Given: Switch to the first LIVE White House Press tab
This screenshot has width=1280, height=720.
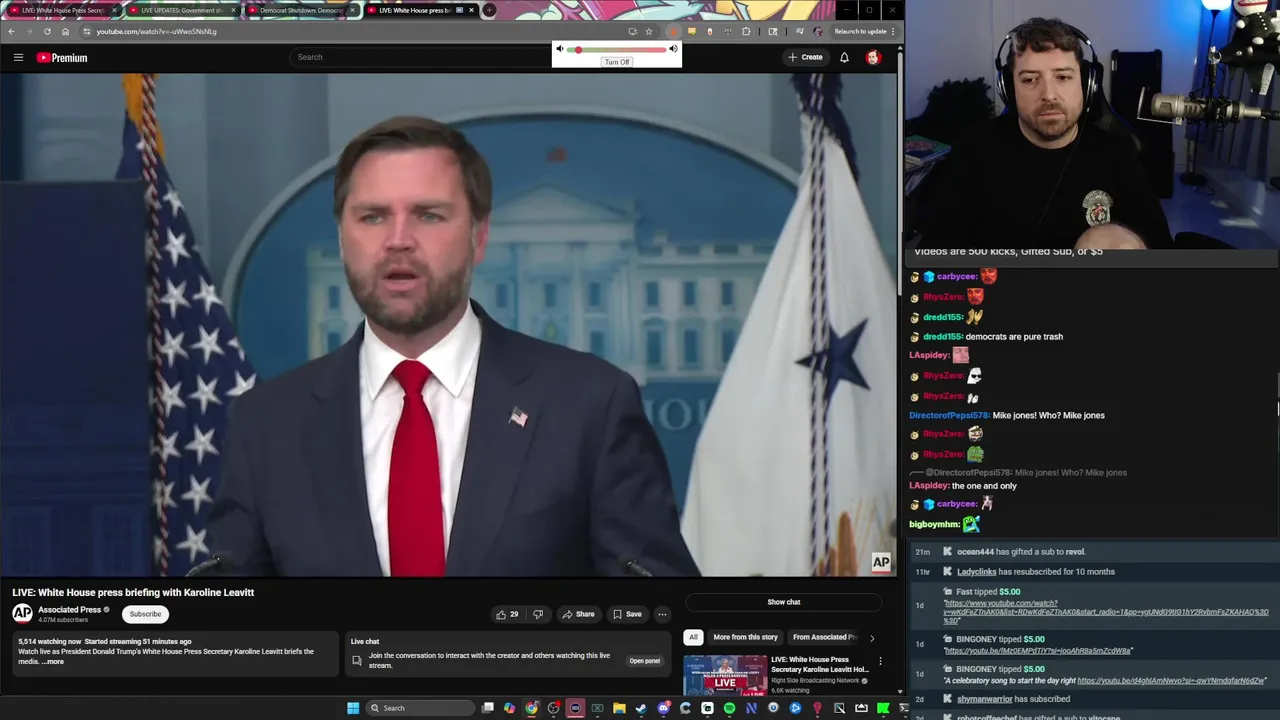Looking at the screenshot, I should click(62, 10).
